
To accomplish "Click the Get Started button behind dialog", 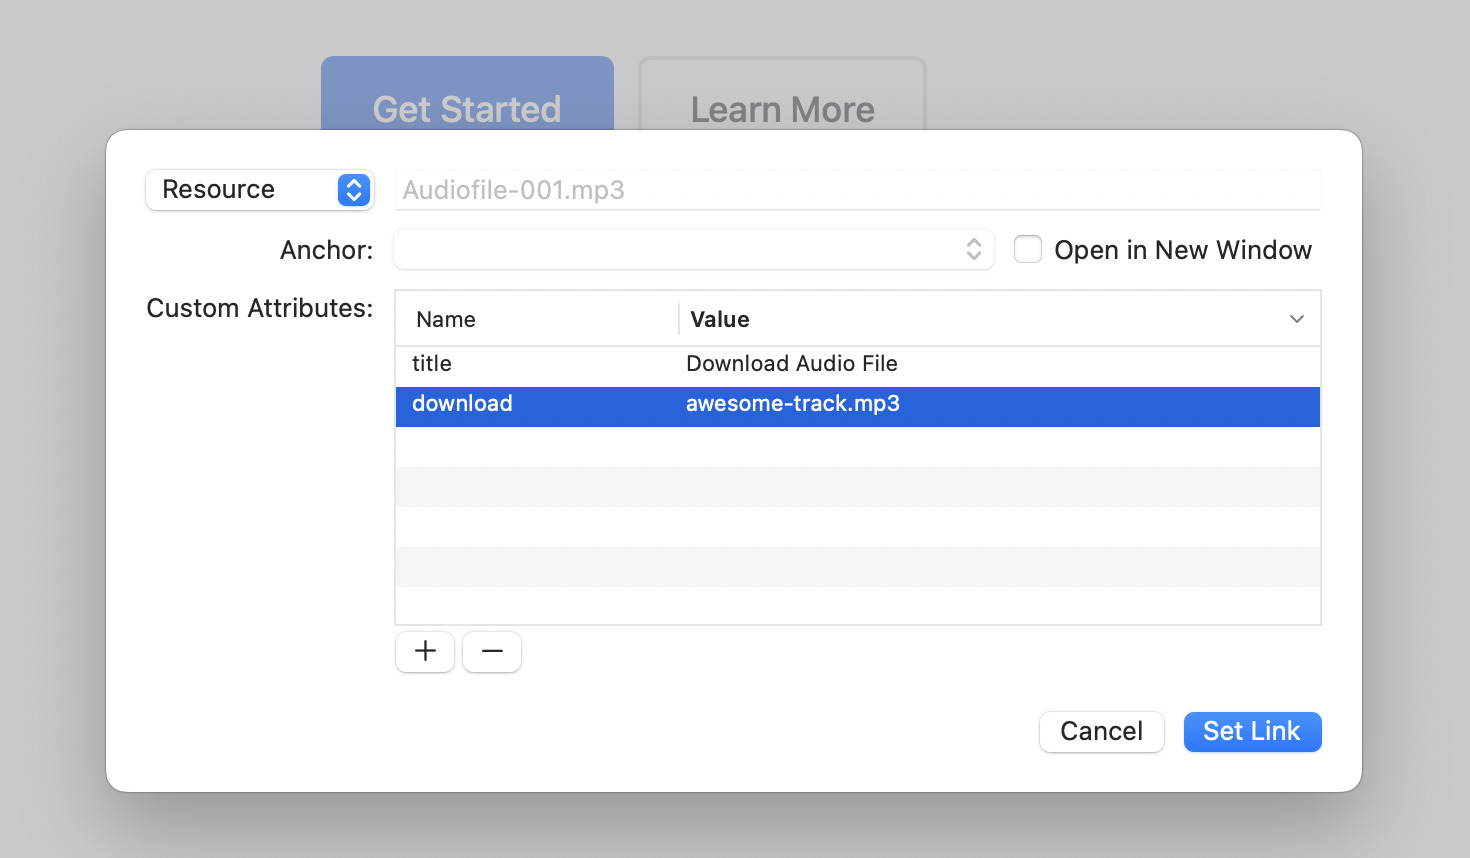I will tap(467, 96).
